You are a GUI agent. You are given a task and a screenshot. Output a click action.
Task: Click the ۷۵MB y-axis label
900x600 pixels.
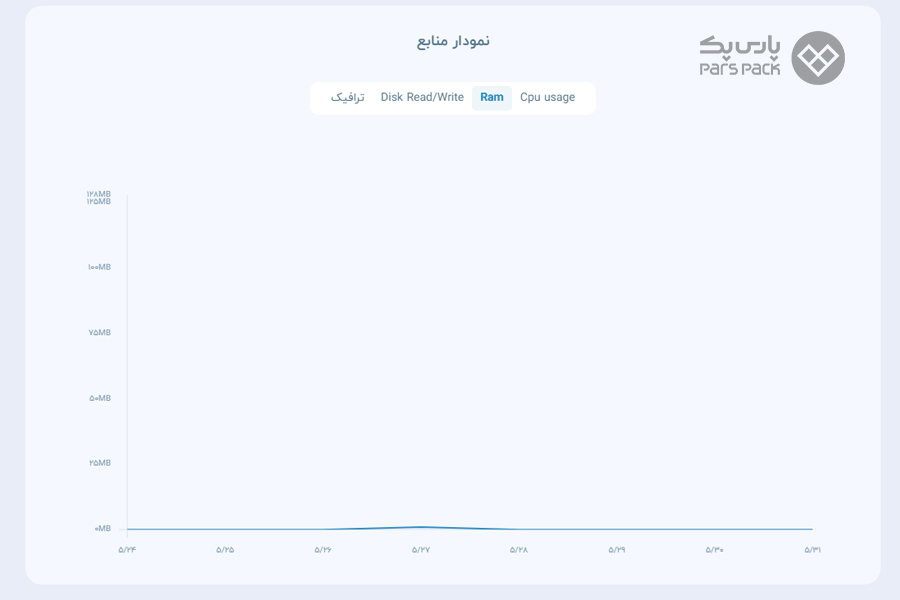pyautogui.click(x=100, y=332)
